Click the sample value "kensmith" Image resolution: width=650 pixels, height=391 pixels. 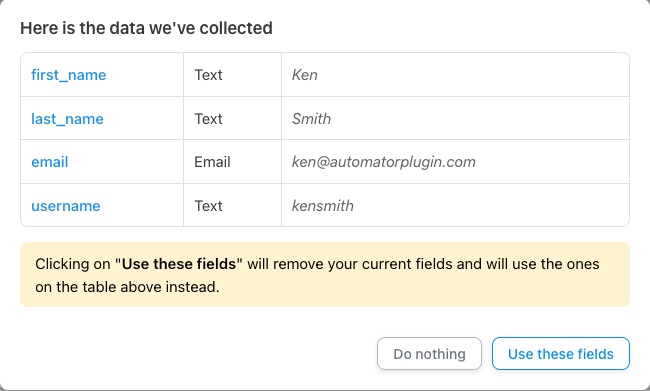coord(323,206)
